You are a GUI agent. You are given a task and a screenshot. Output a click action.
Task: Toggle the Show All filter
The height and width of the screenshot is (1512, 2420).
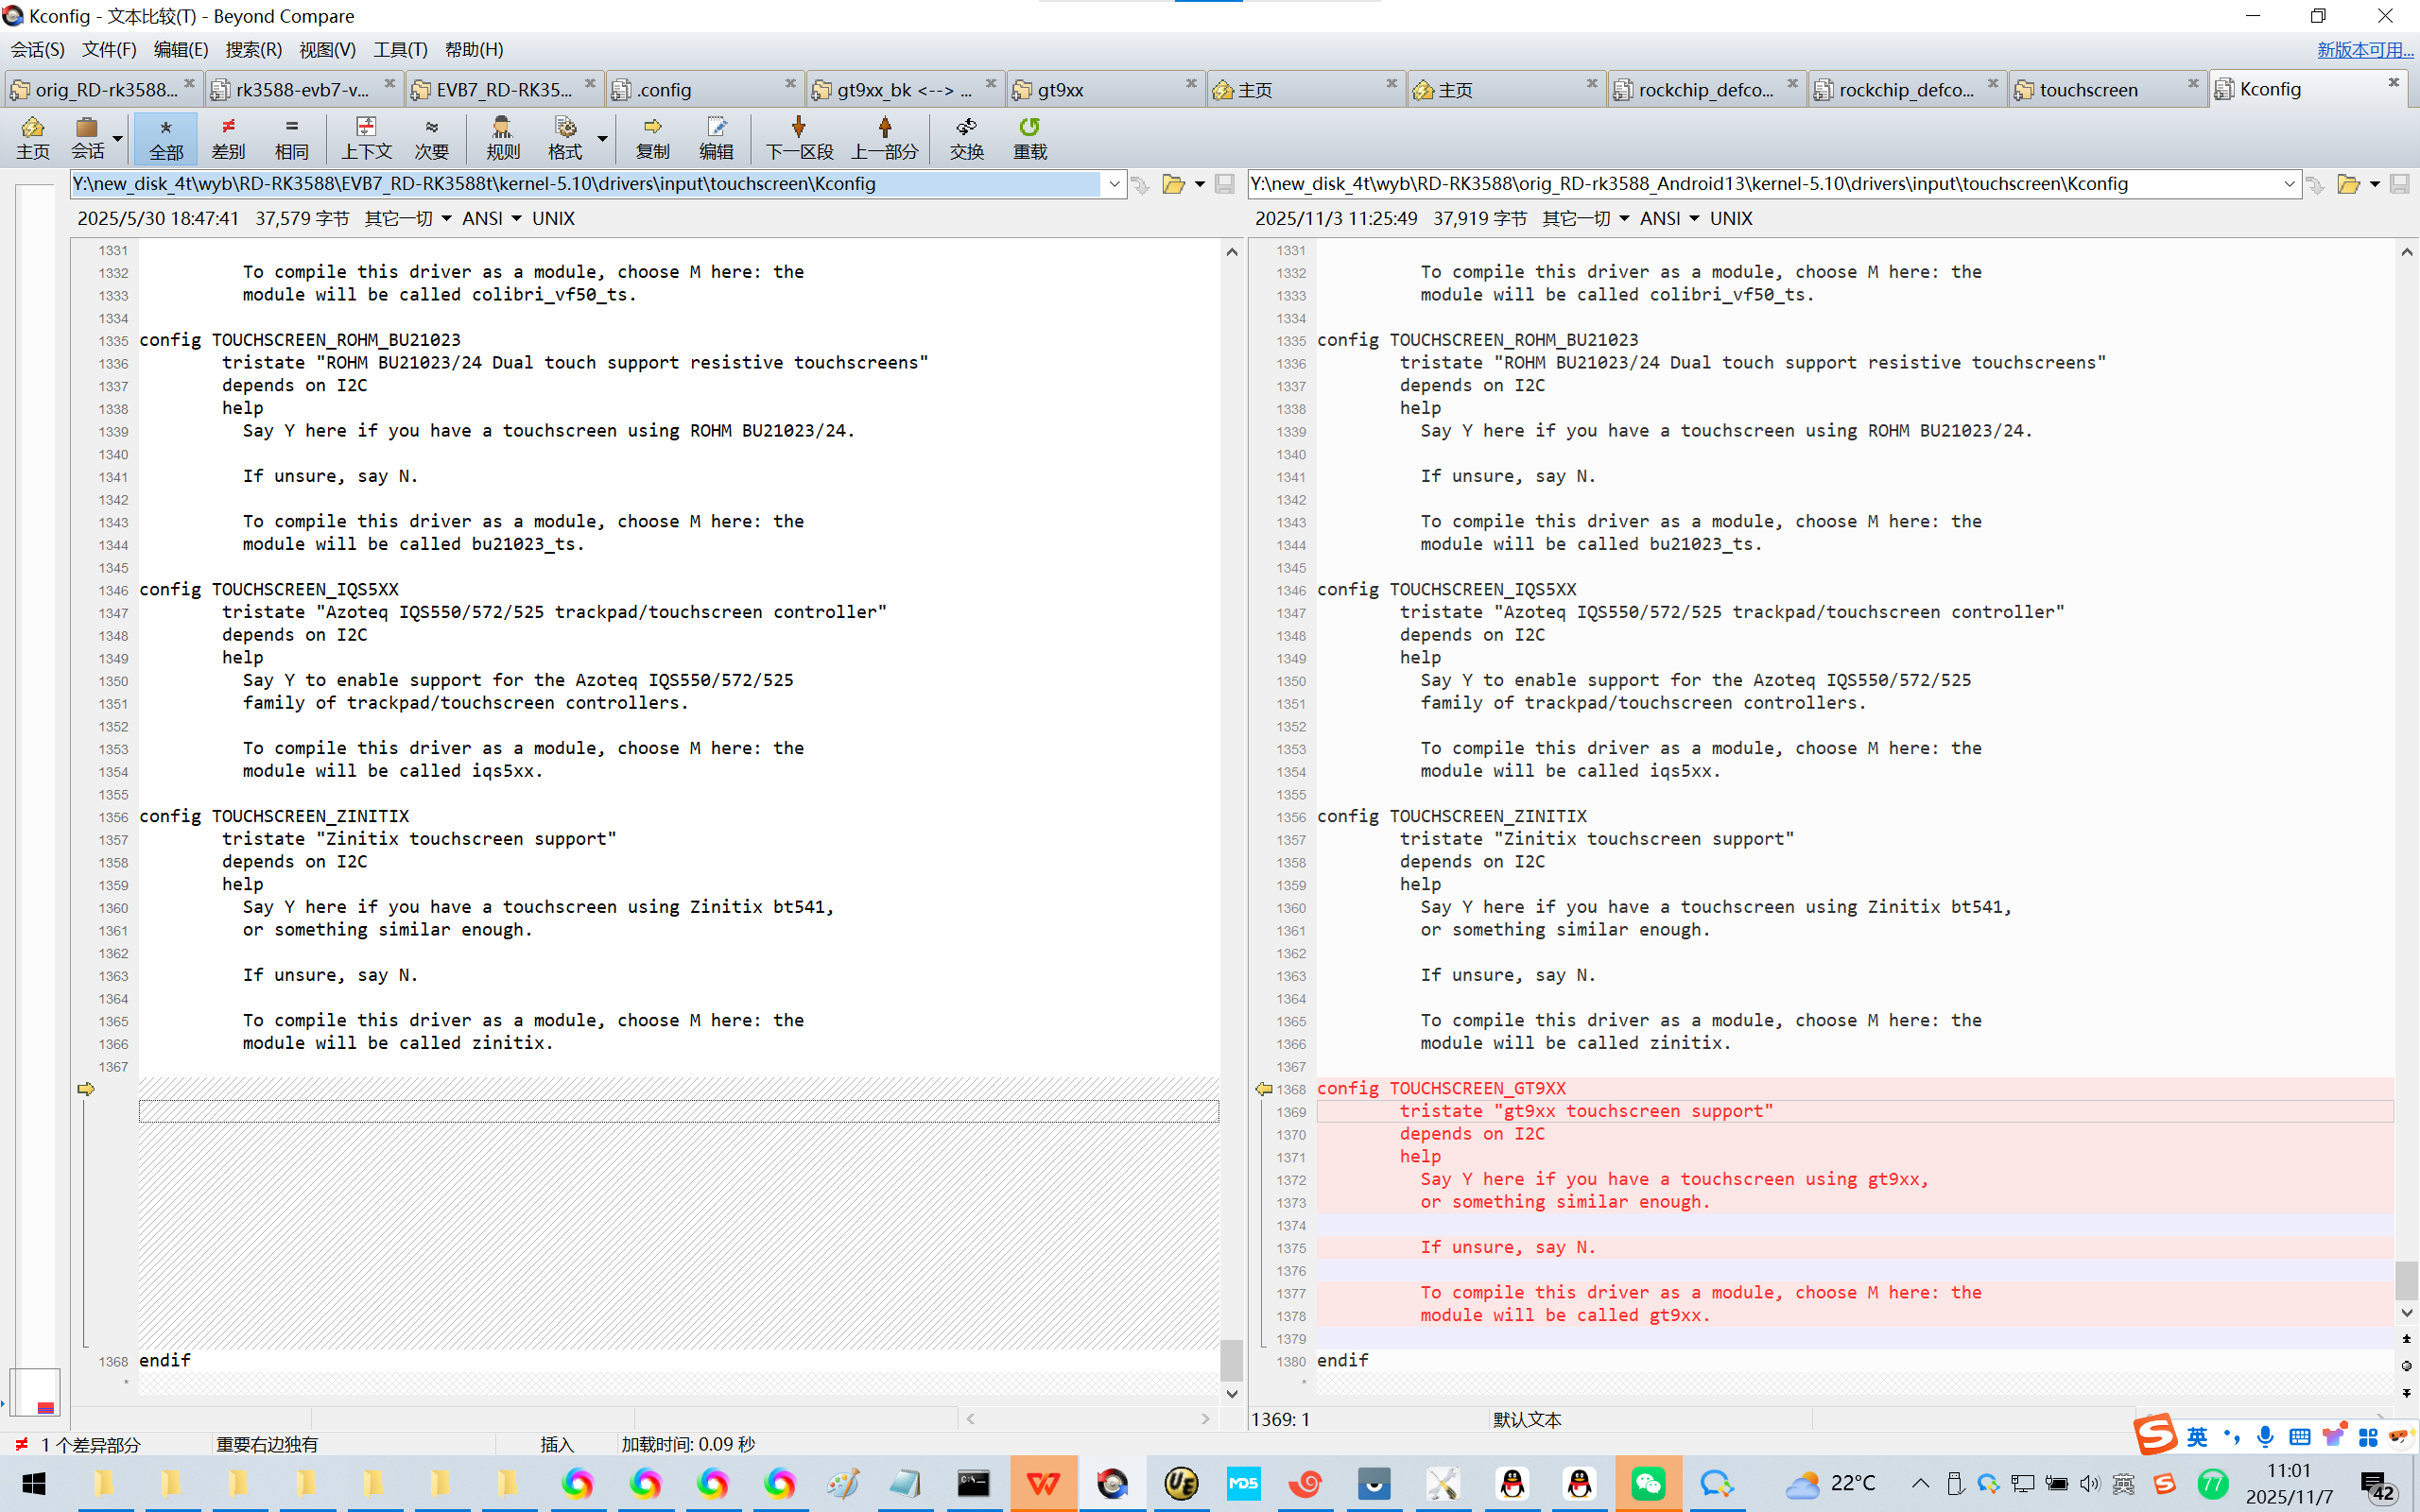(x=166, y=136)
